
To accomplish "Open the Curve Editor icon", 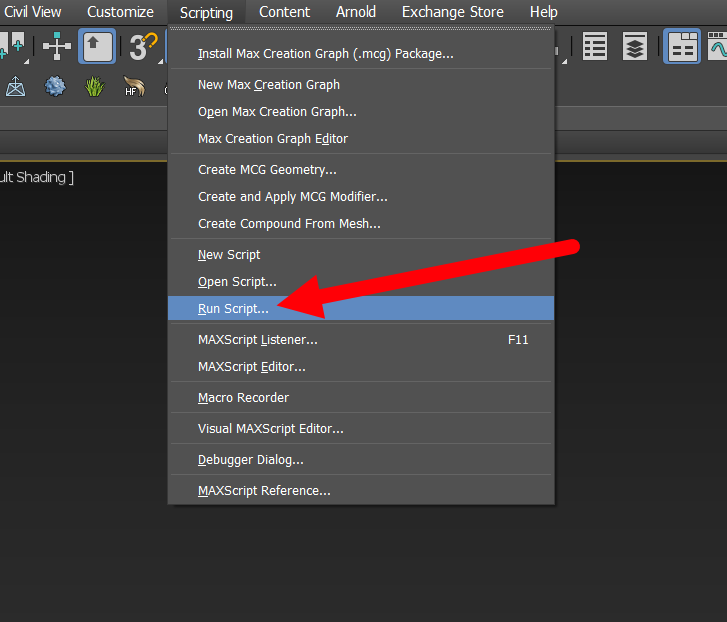I will (x=717, y=46).
